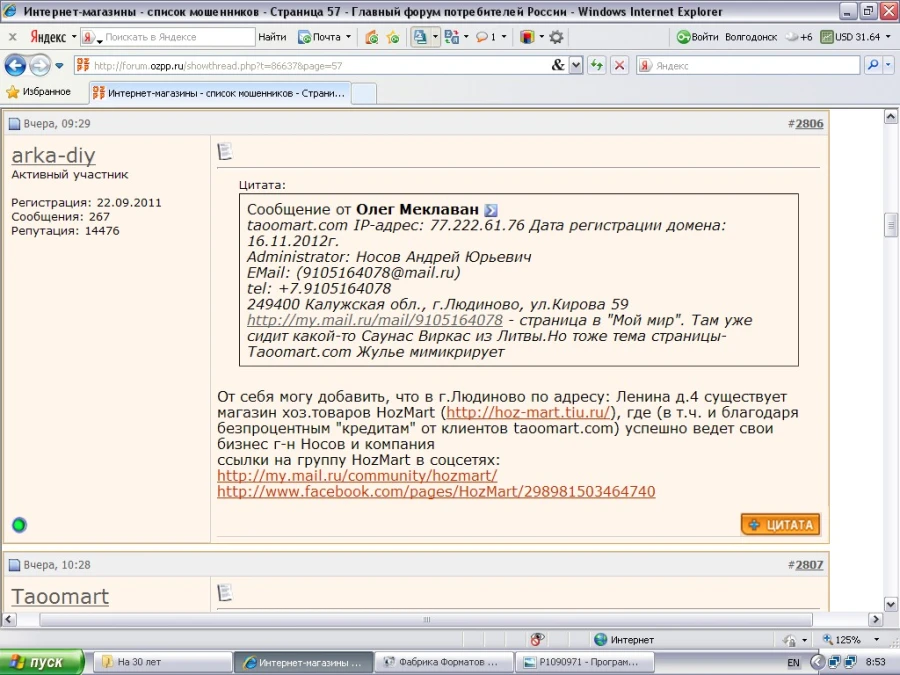Click the horizontal scrollbar right arrow
Viewport: 900px width, 675px height.
coord(875,619)
